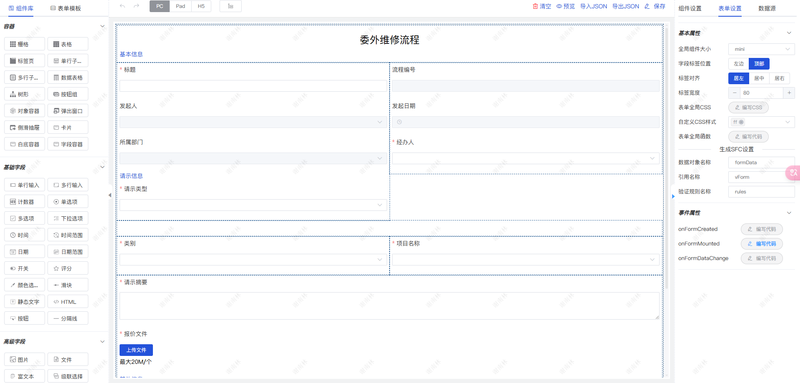The image size is (800, 383).
Task: Undo the last design action
Action: coord(122,6)
